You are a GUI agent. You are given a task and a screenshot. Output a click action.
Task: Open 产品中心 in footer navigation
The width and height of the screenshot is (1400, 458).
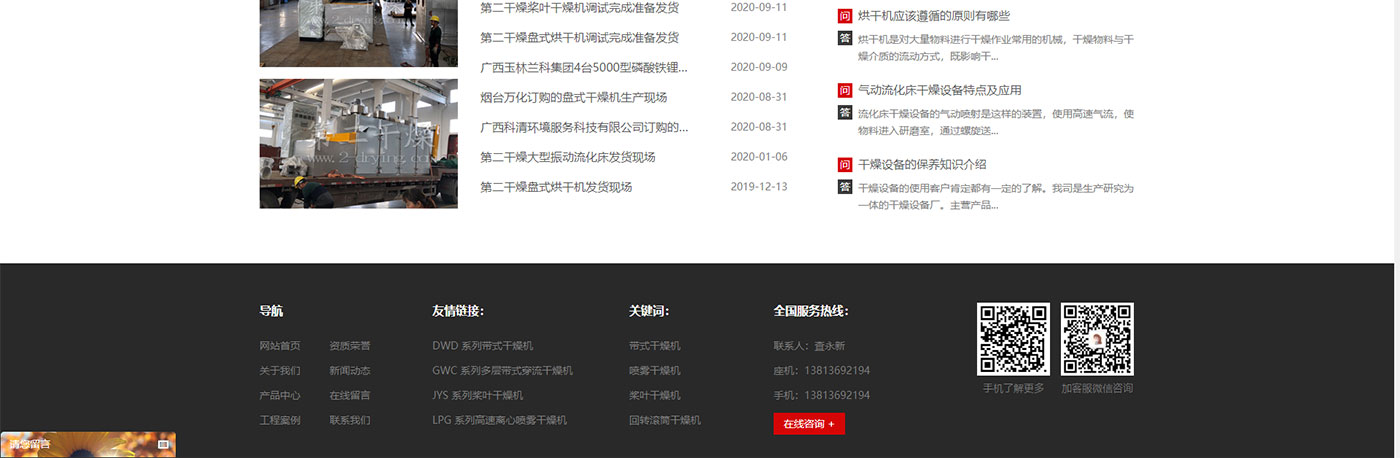pos(279,396)
